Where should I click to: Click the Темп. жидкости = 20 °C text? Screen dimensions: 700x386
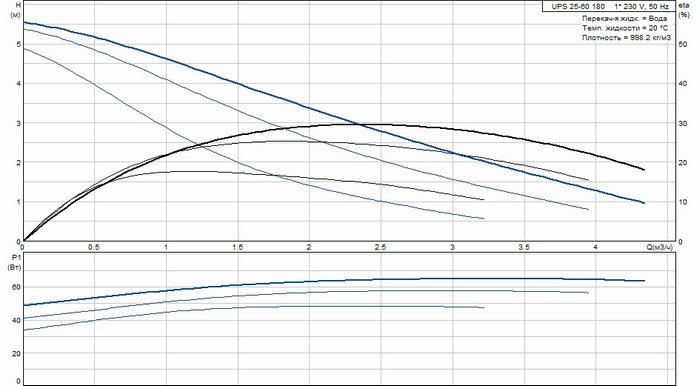point(625,28)
